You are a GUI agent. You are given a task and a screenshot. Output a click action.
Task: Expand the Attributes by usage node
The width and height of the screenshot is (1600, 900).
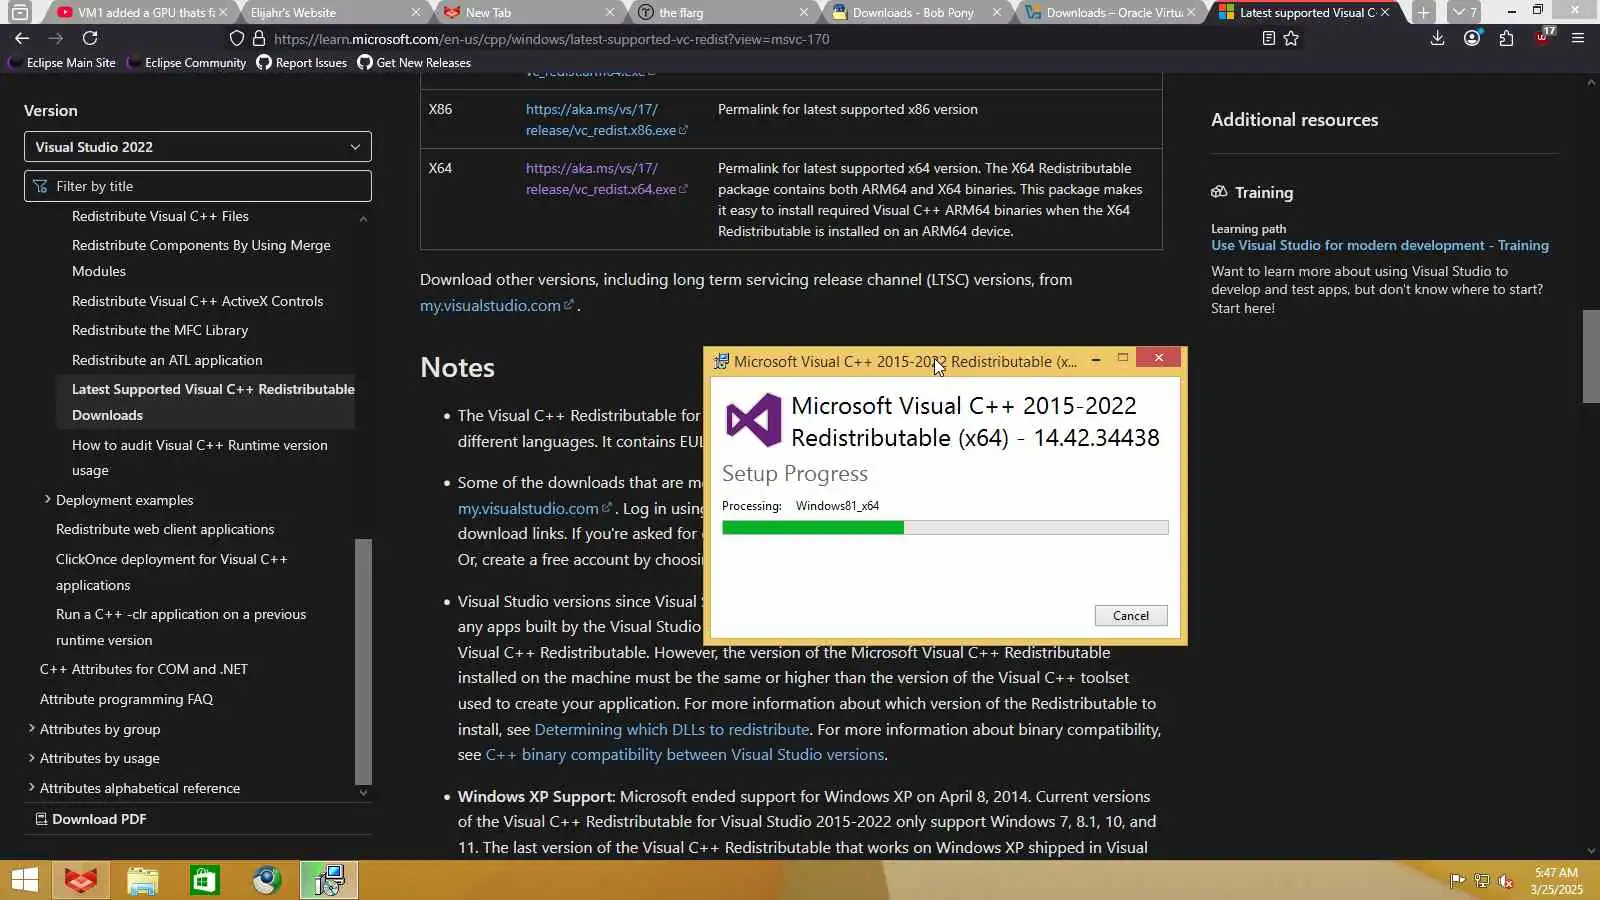coord(31,758)
